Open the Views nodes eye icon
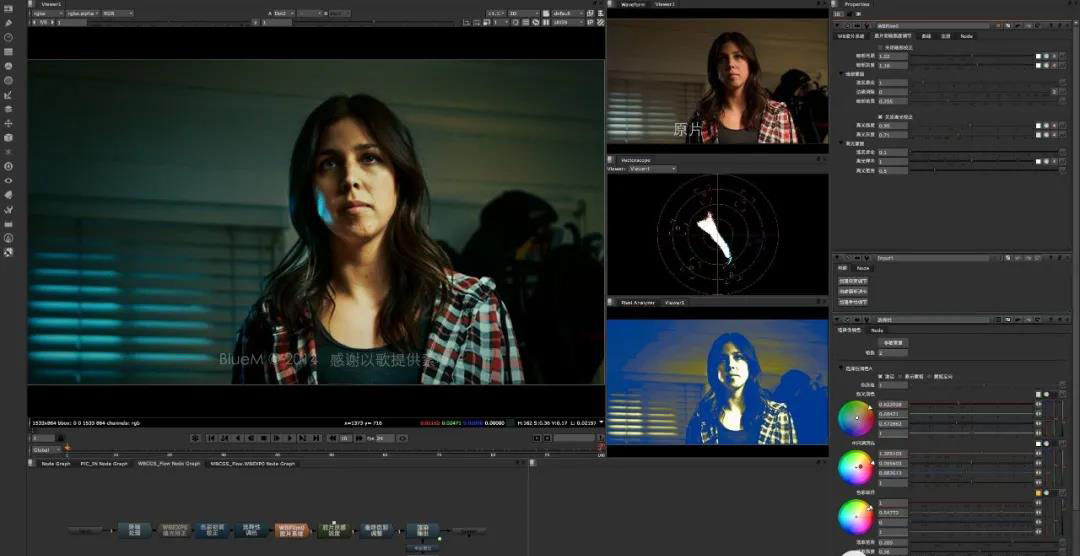 [x=9, y=181]
